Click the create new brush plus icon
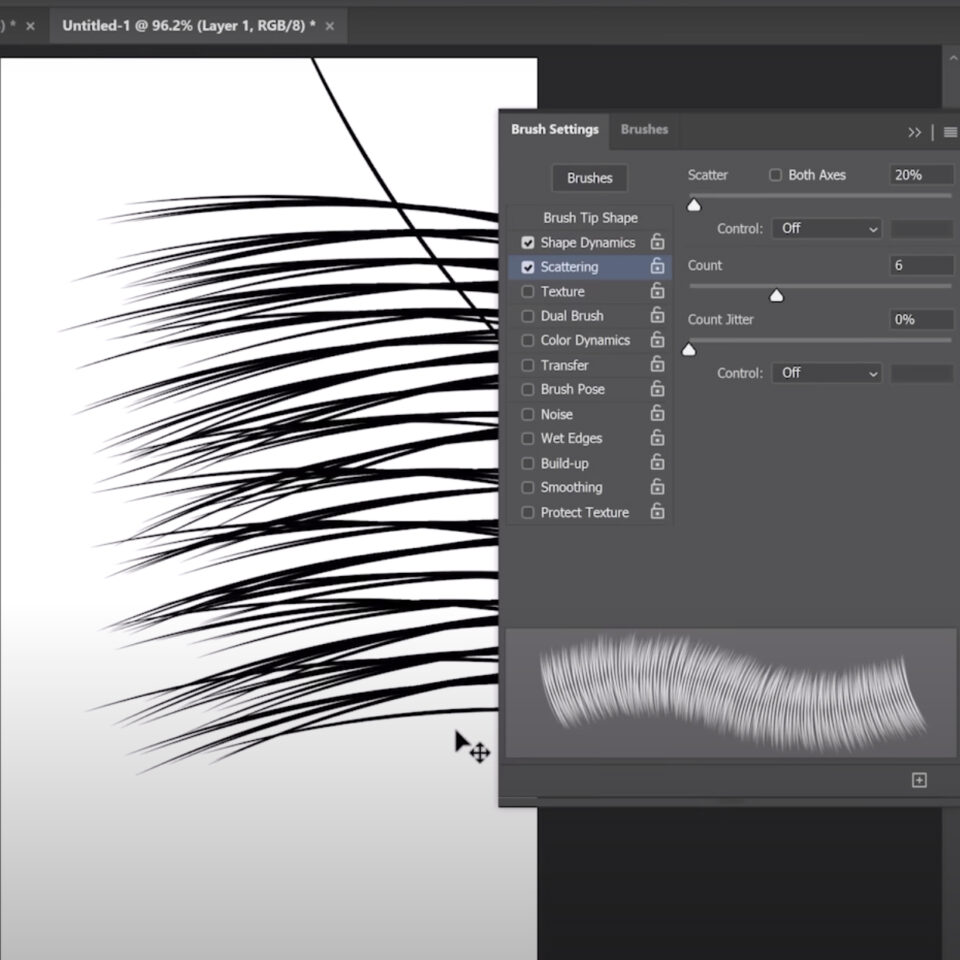 coord(919,780)
